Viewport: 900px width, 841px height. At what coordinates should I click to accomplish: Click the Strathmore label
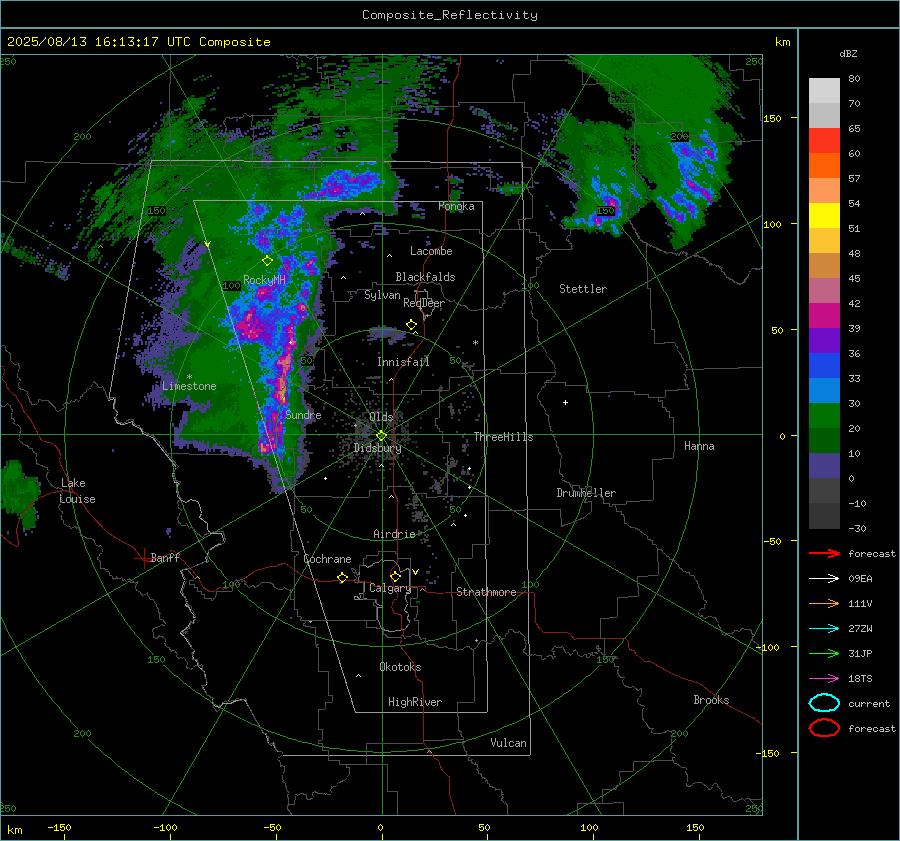[486, 592]
